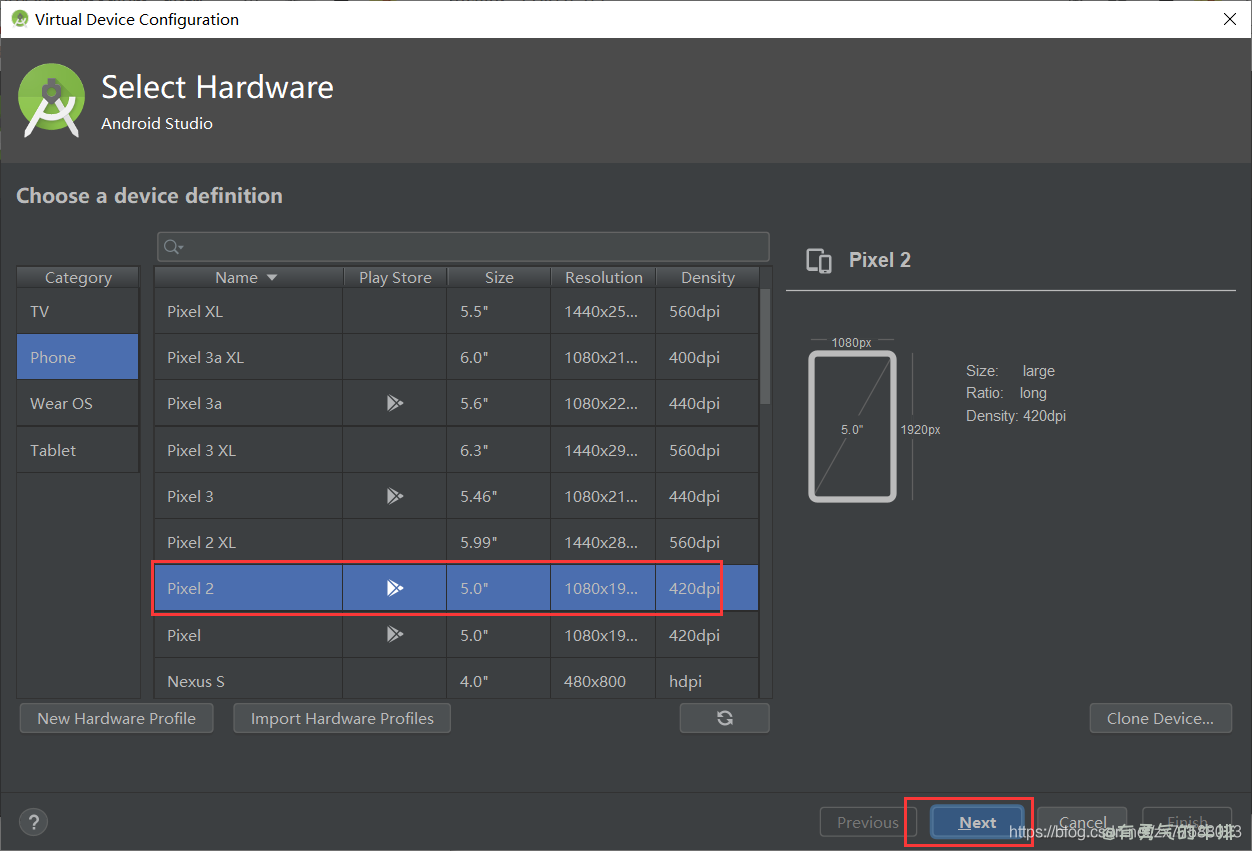Select the Phone category

pos(78,357)
